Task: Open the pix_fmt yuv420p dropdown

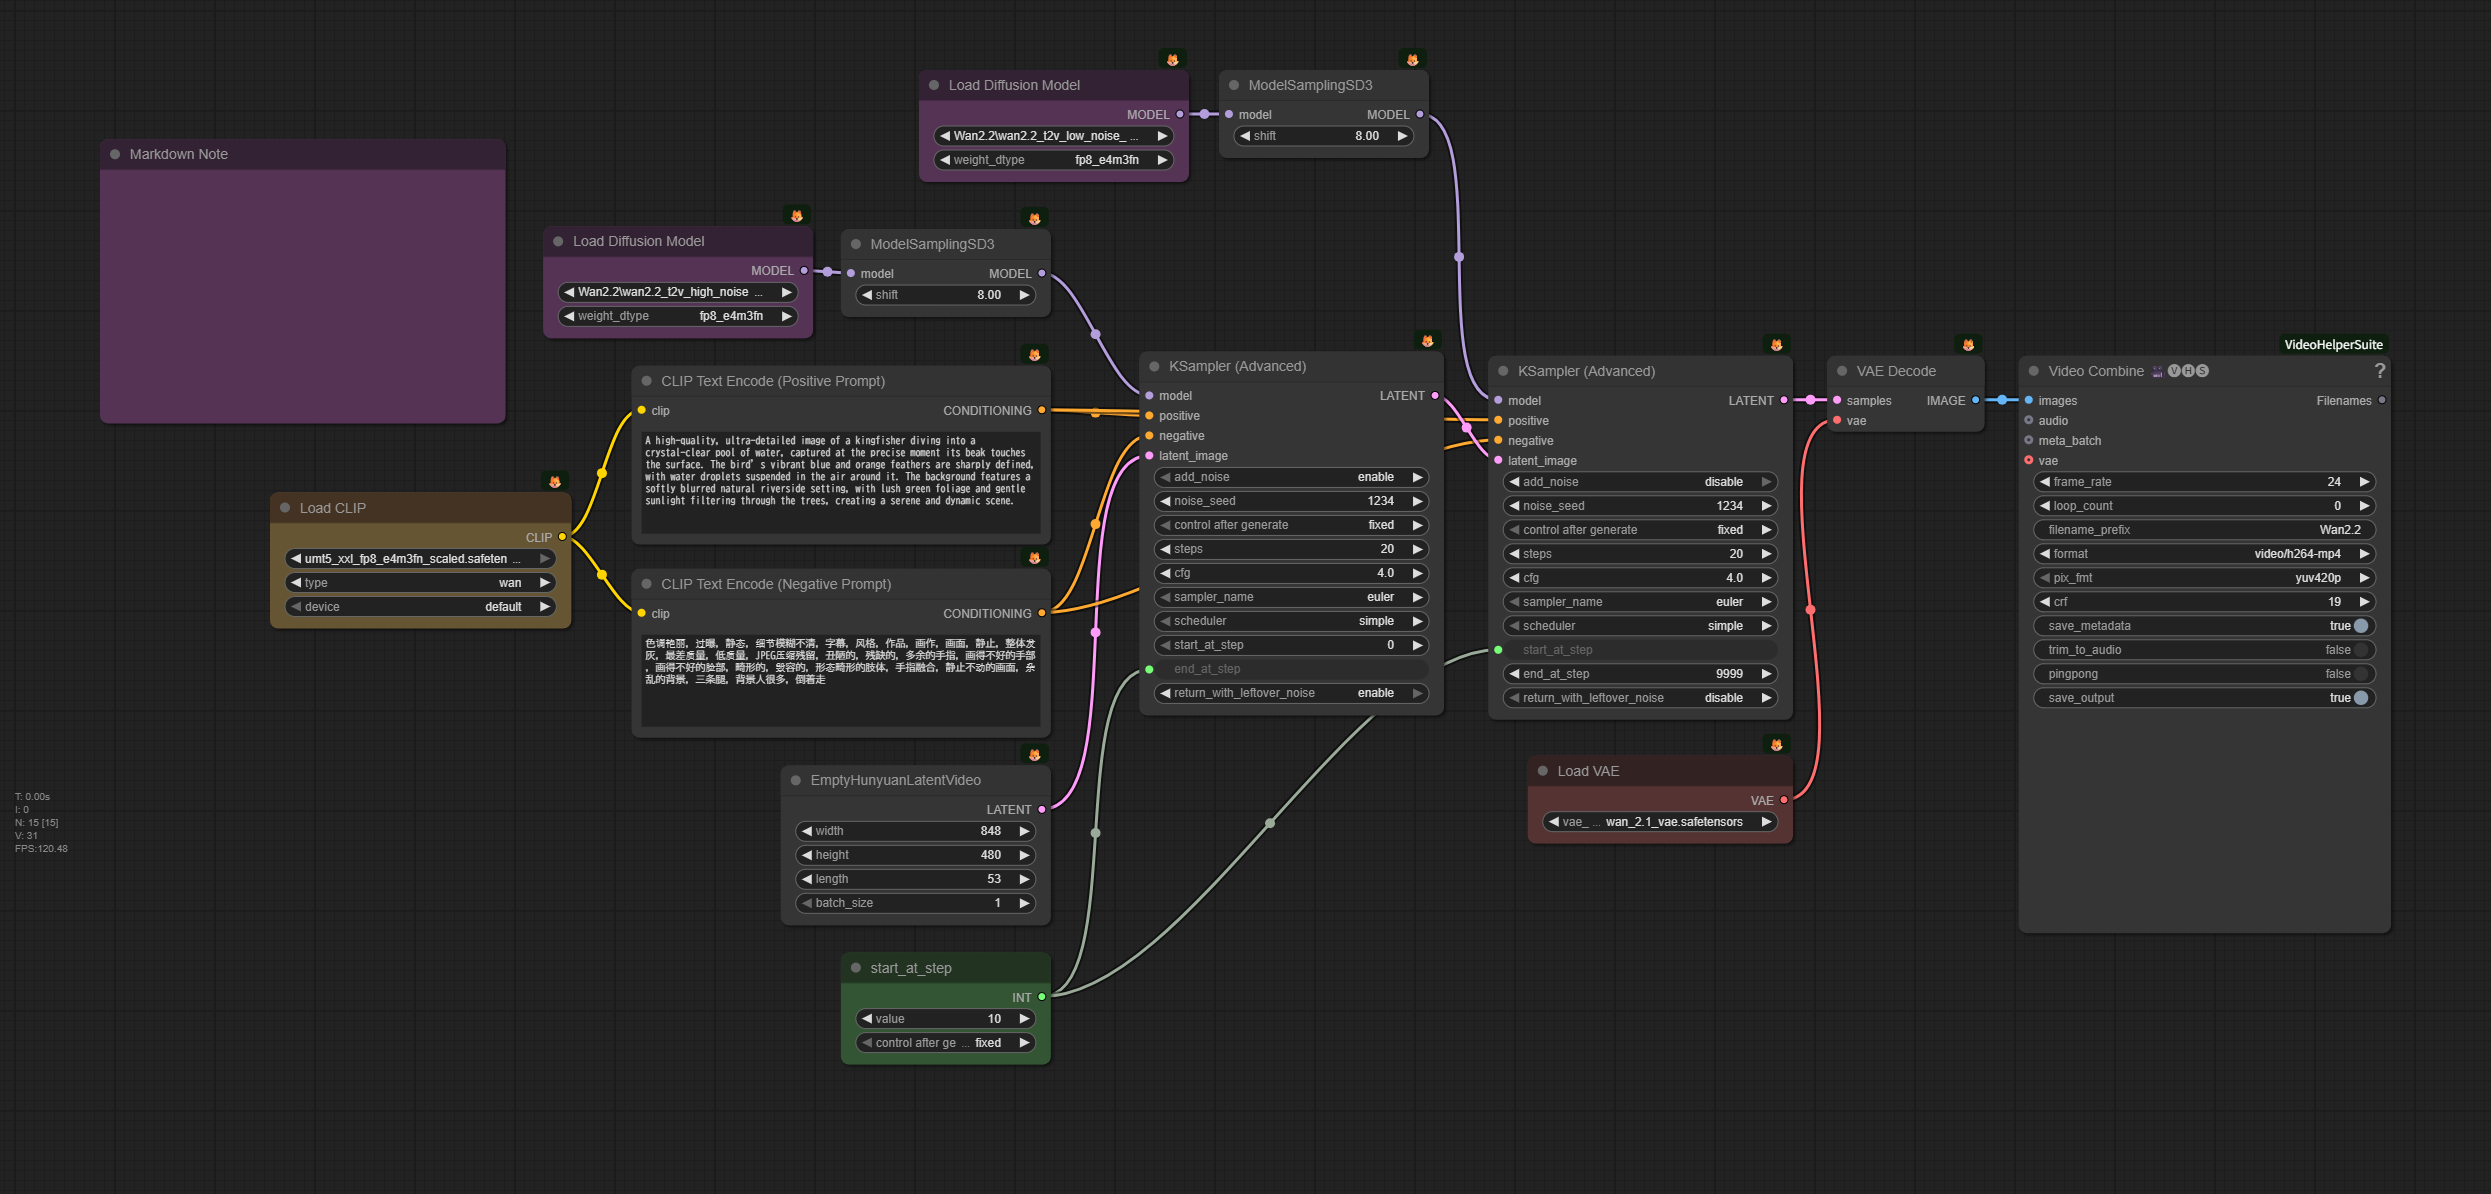Action: [2204, 578]
